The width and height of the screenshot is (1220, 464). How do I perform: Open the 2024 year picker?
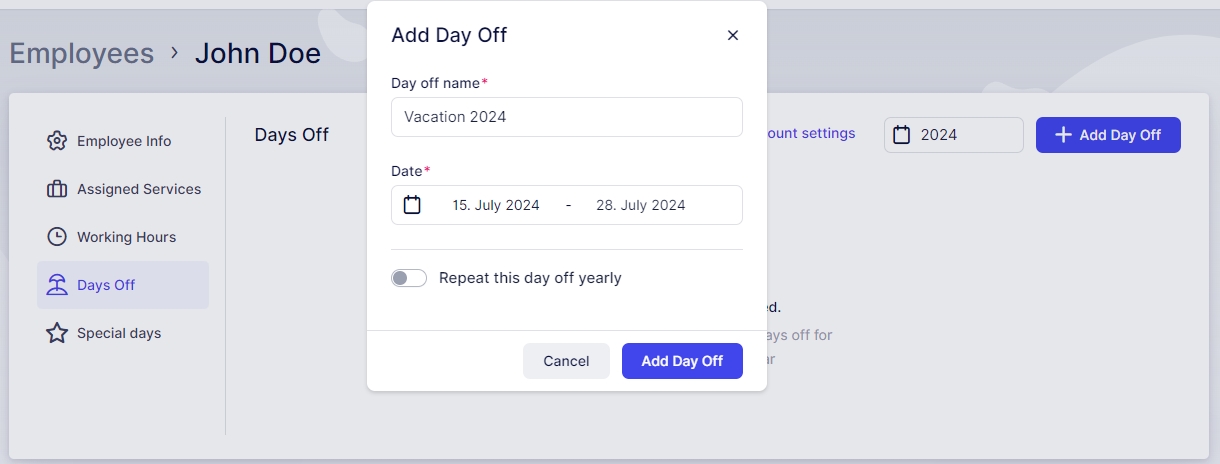953,135
